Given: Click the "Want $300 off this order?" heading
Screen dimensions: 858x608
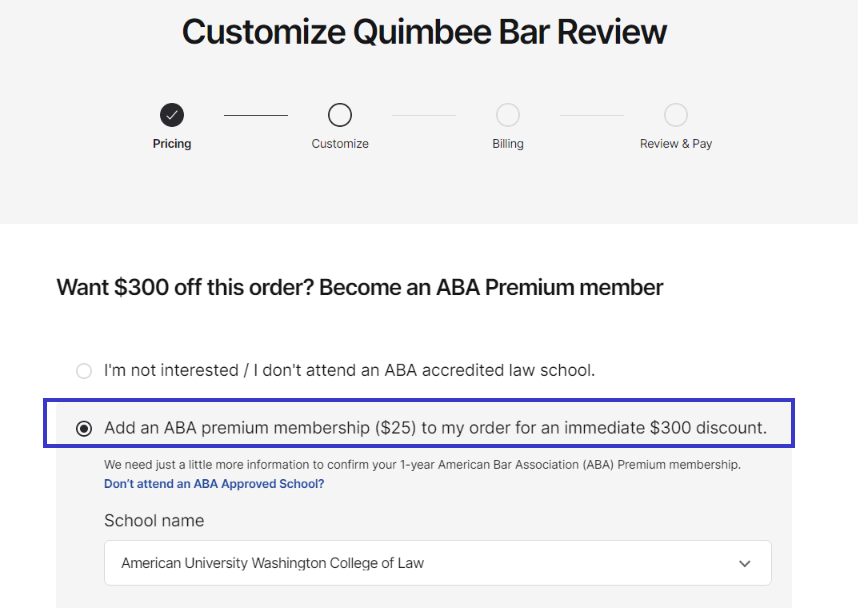Looking at the screenshot, I should [360, 287].
